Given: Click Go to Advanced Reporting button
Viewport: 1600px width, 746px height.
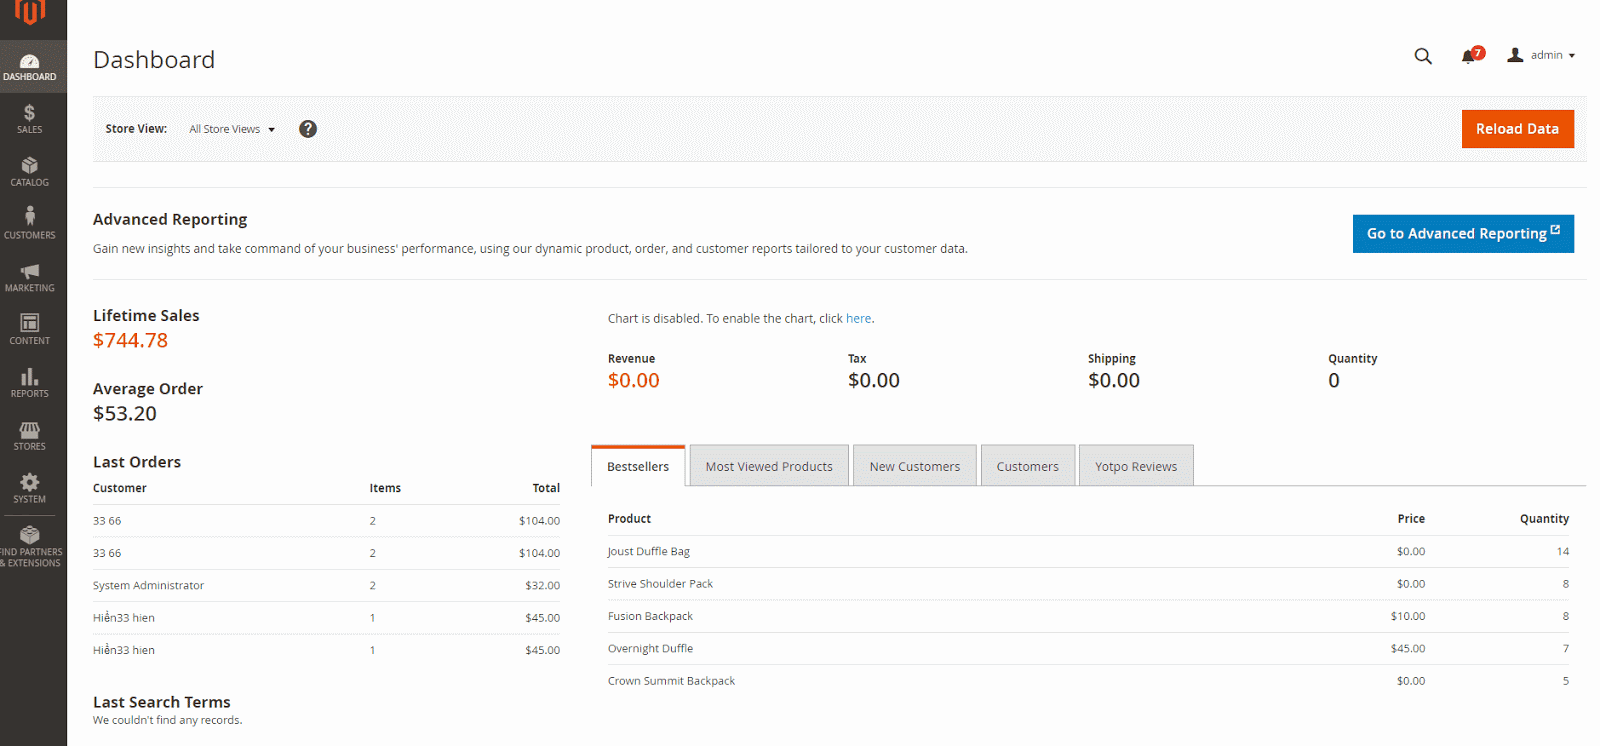Looking at the screenshot, I should click(1462, 234).
